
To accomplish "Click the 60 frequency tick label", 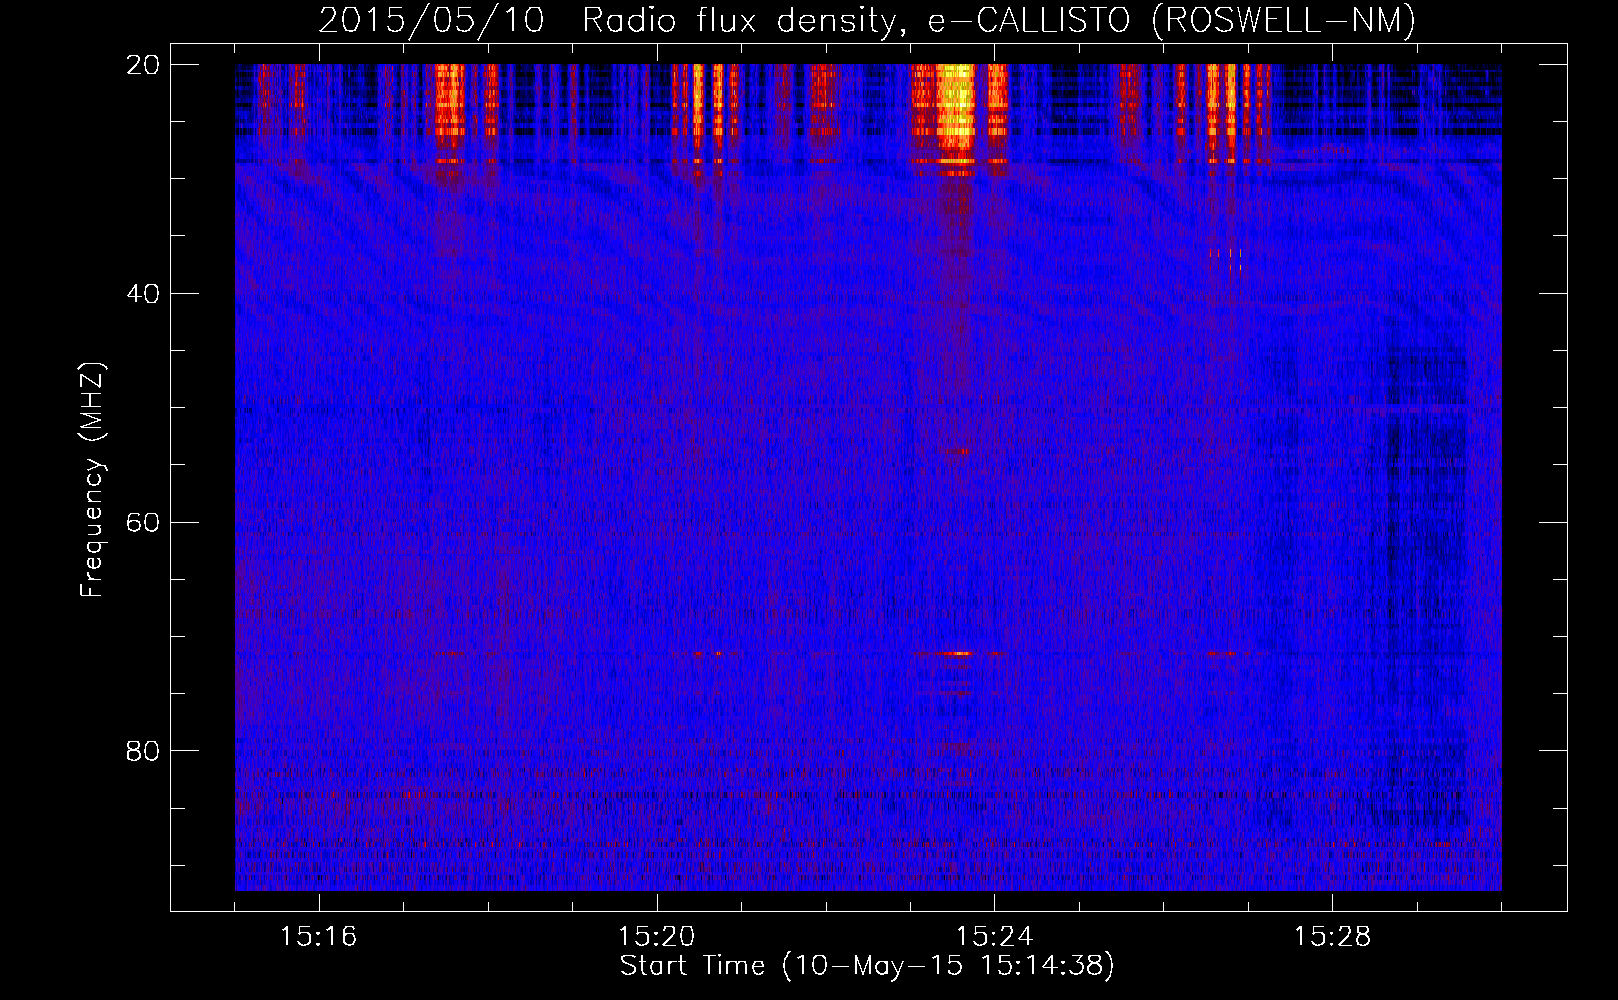I will tap(143, 522).
